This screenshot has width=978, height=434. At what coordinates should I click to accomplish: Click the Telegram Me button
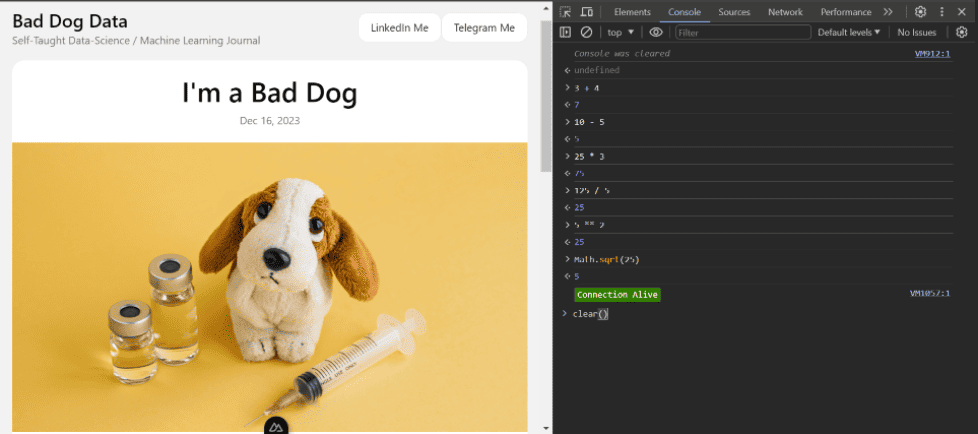tap(484, 28)
